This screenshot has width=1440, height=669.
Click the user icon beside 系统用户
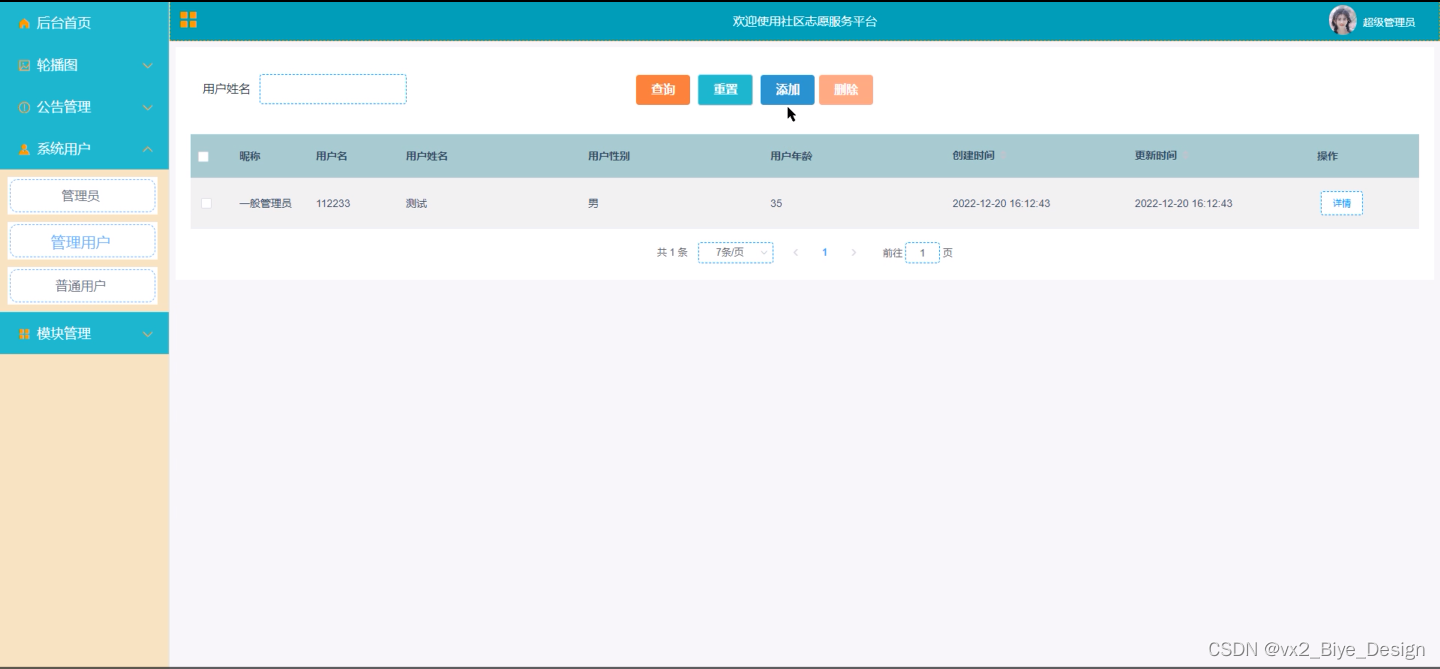(25, 149)
